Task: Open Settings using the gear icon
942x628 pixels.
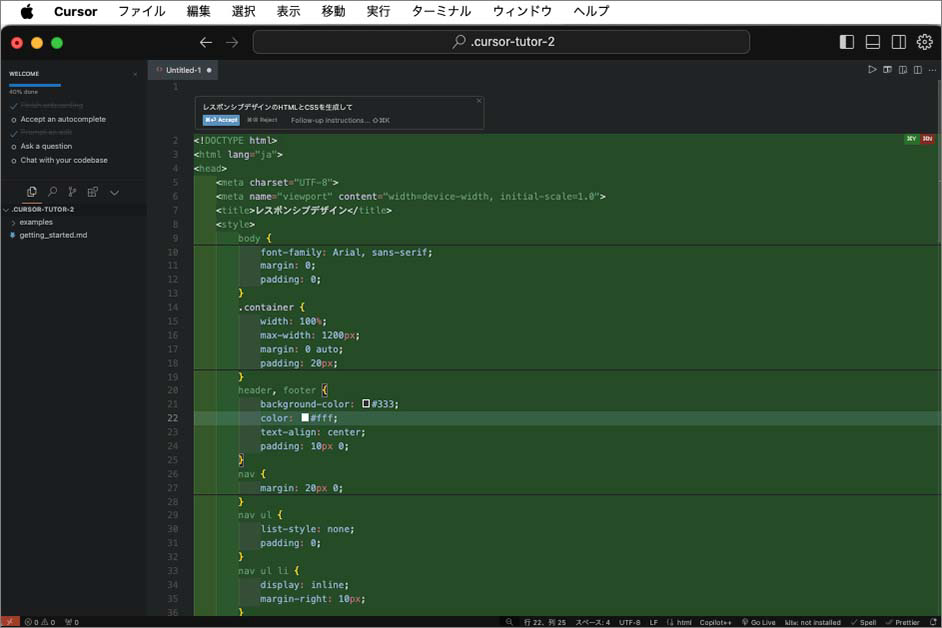Action: coord(925,42)
